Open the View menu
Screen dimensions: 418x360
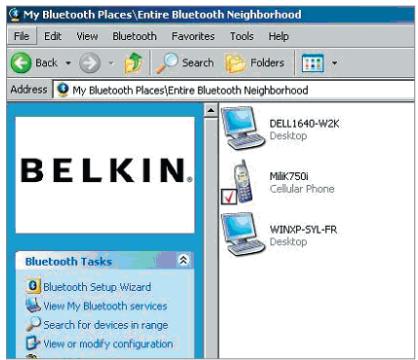coord(87,36)
